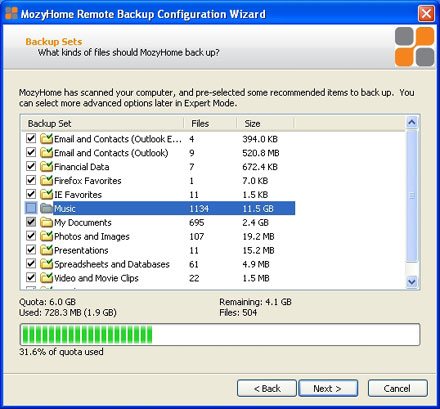Viewport: 440px width, 409px height.
Task: Click the Financial Data folder icon
Action: pos(46,167)
